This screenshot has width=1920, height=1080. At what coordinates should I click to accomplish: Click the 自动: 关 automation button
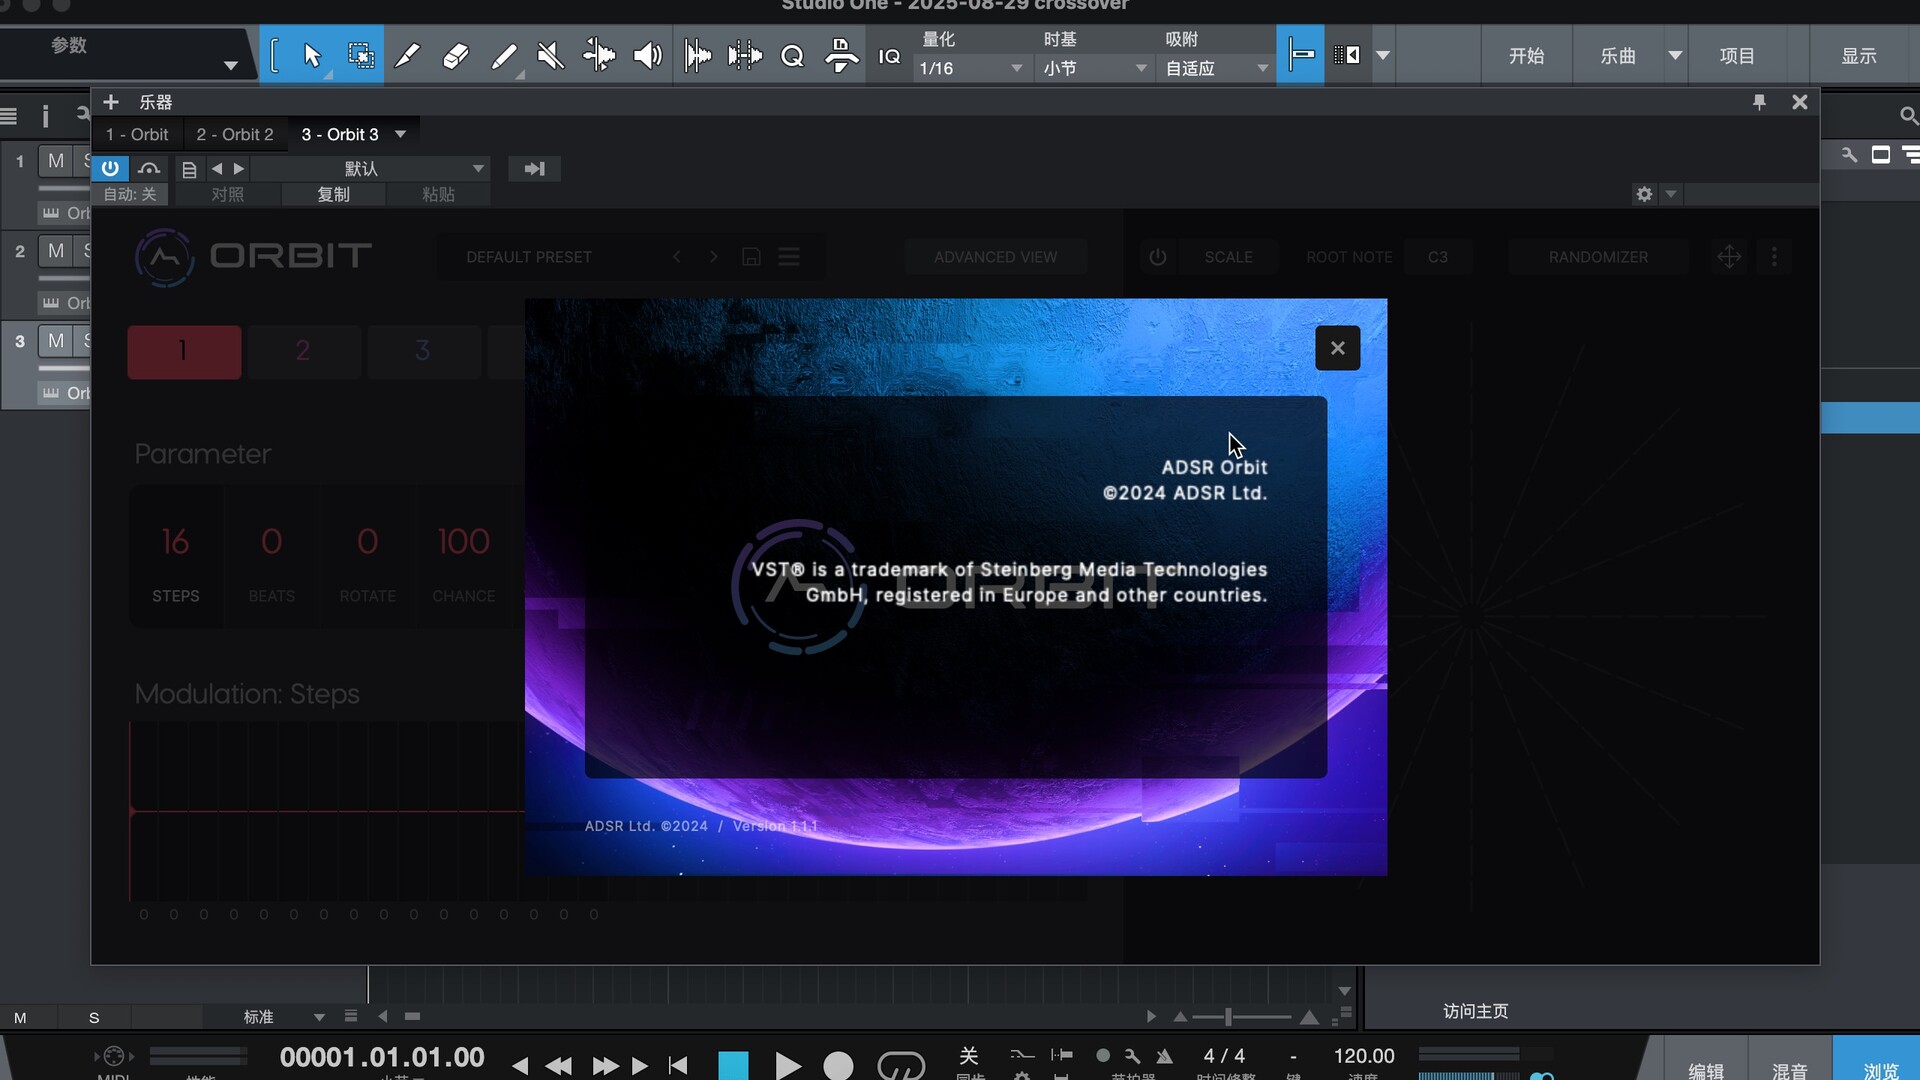pos(130,194)
